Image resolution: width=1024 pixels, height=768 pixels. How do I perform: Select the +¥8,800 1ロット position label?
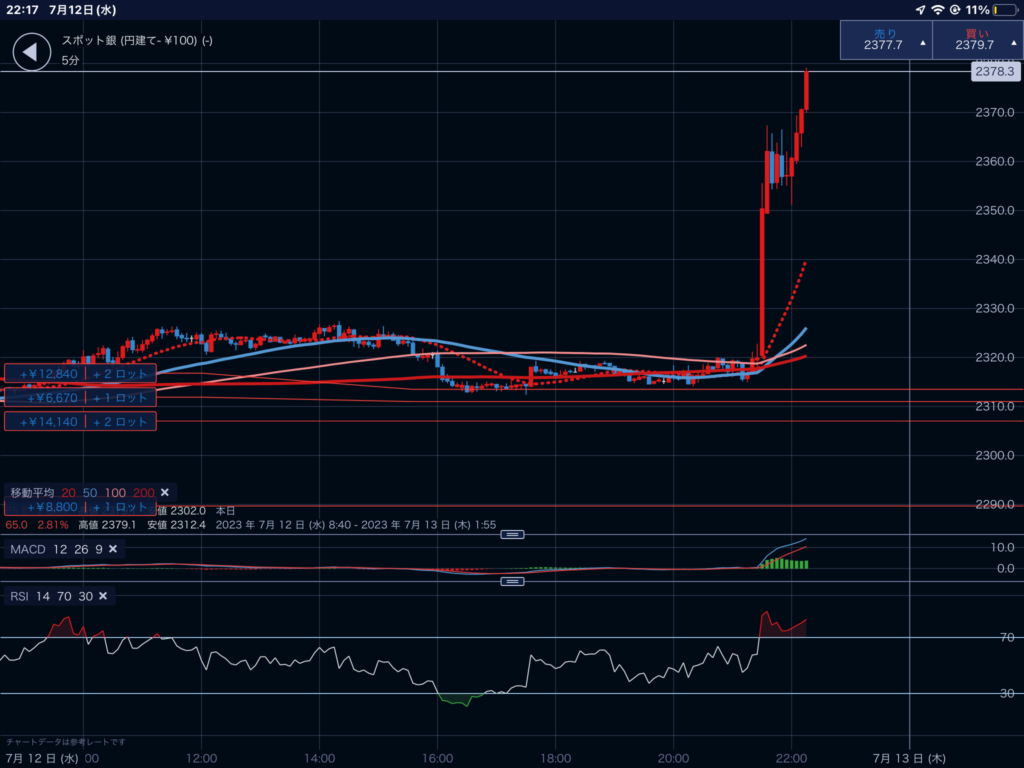coord(80,507)
